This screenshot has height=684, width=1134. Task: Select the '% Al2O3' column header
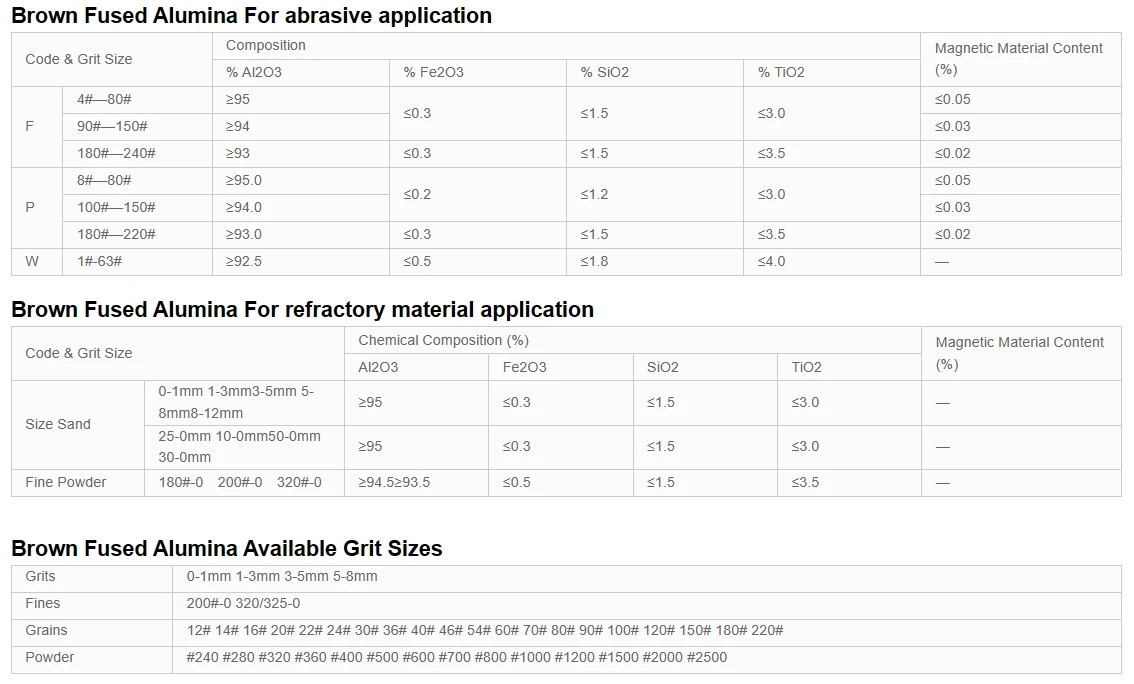pyautogui.click(x=301, y=72)
